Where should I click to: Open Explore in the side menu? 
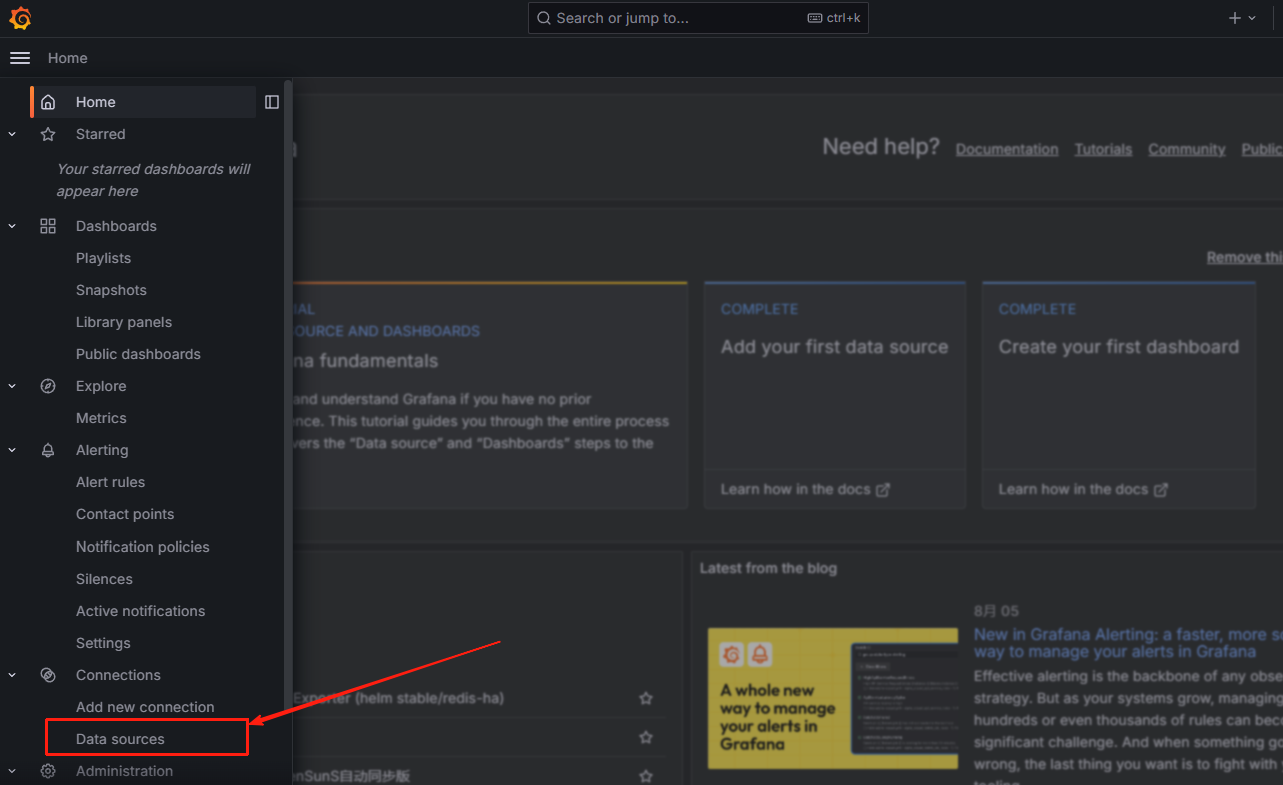[101, 386]
